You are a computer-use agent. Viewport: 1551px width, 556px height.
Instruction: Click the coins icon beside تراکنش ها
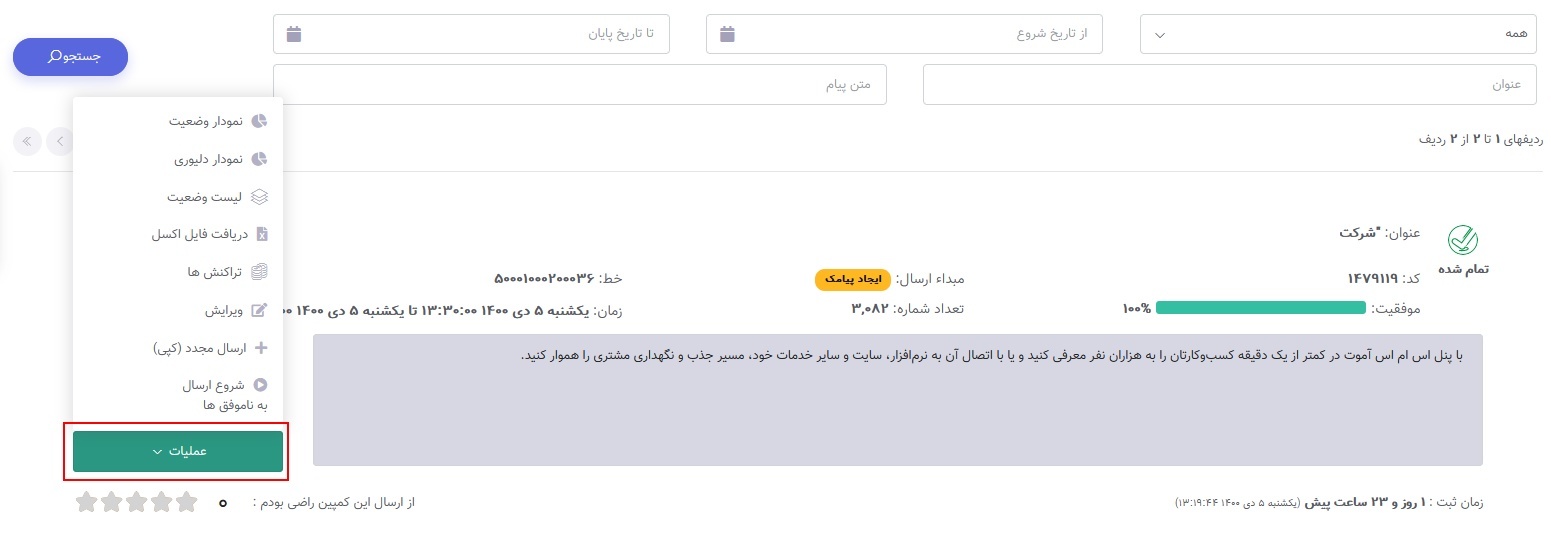coord(260,272)
